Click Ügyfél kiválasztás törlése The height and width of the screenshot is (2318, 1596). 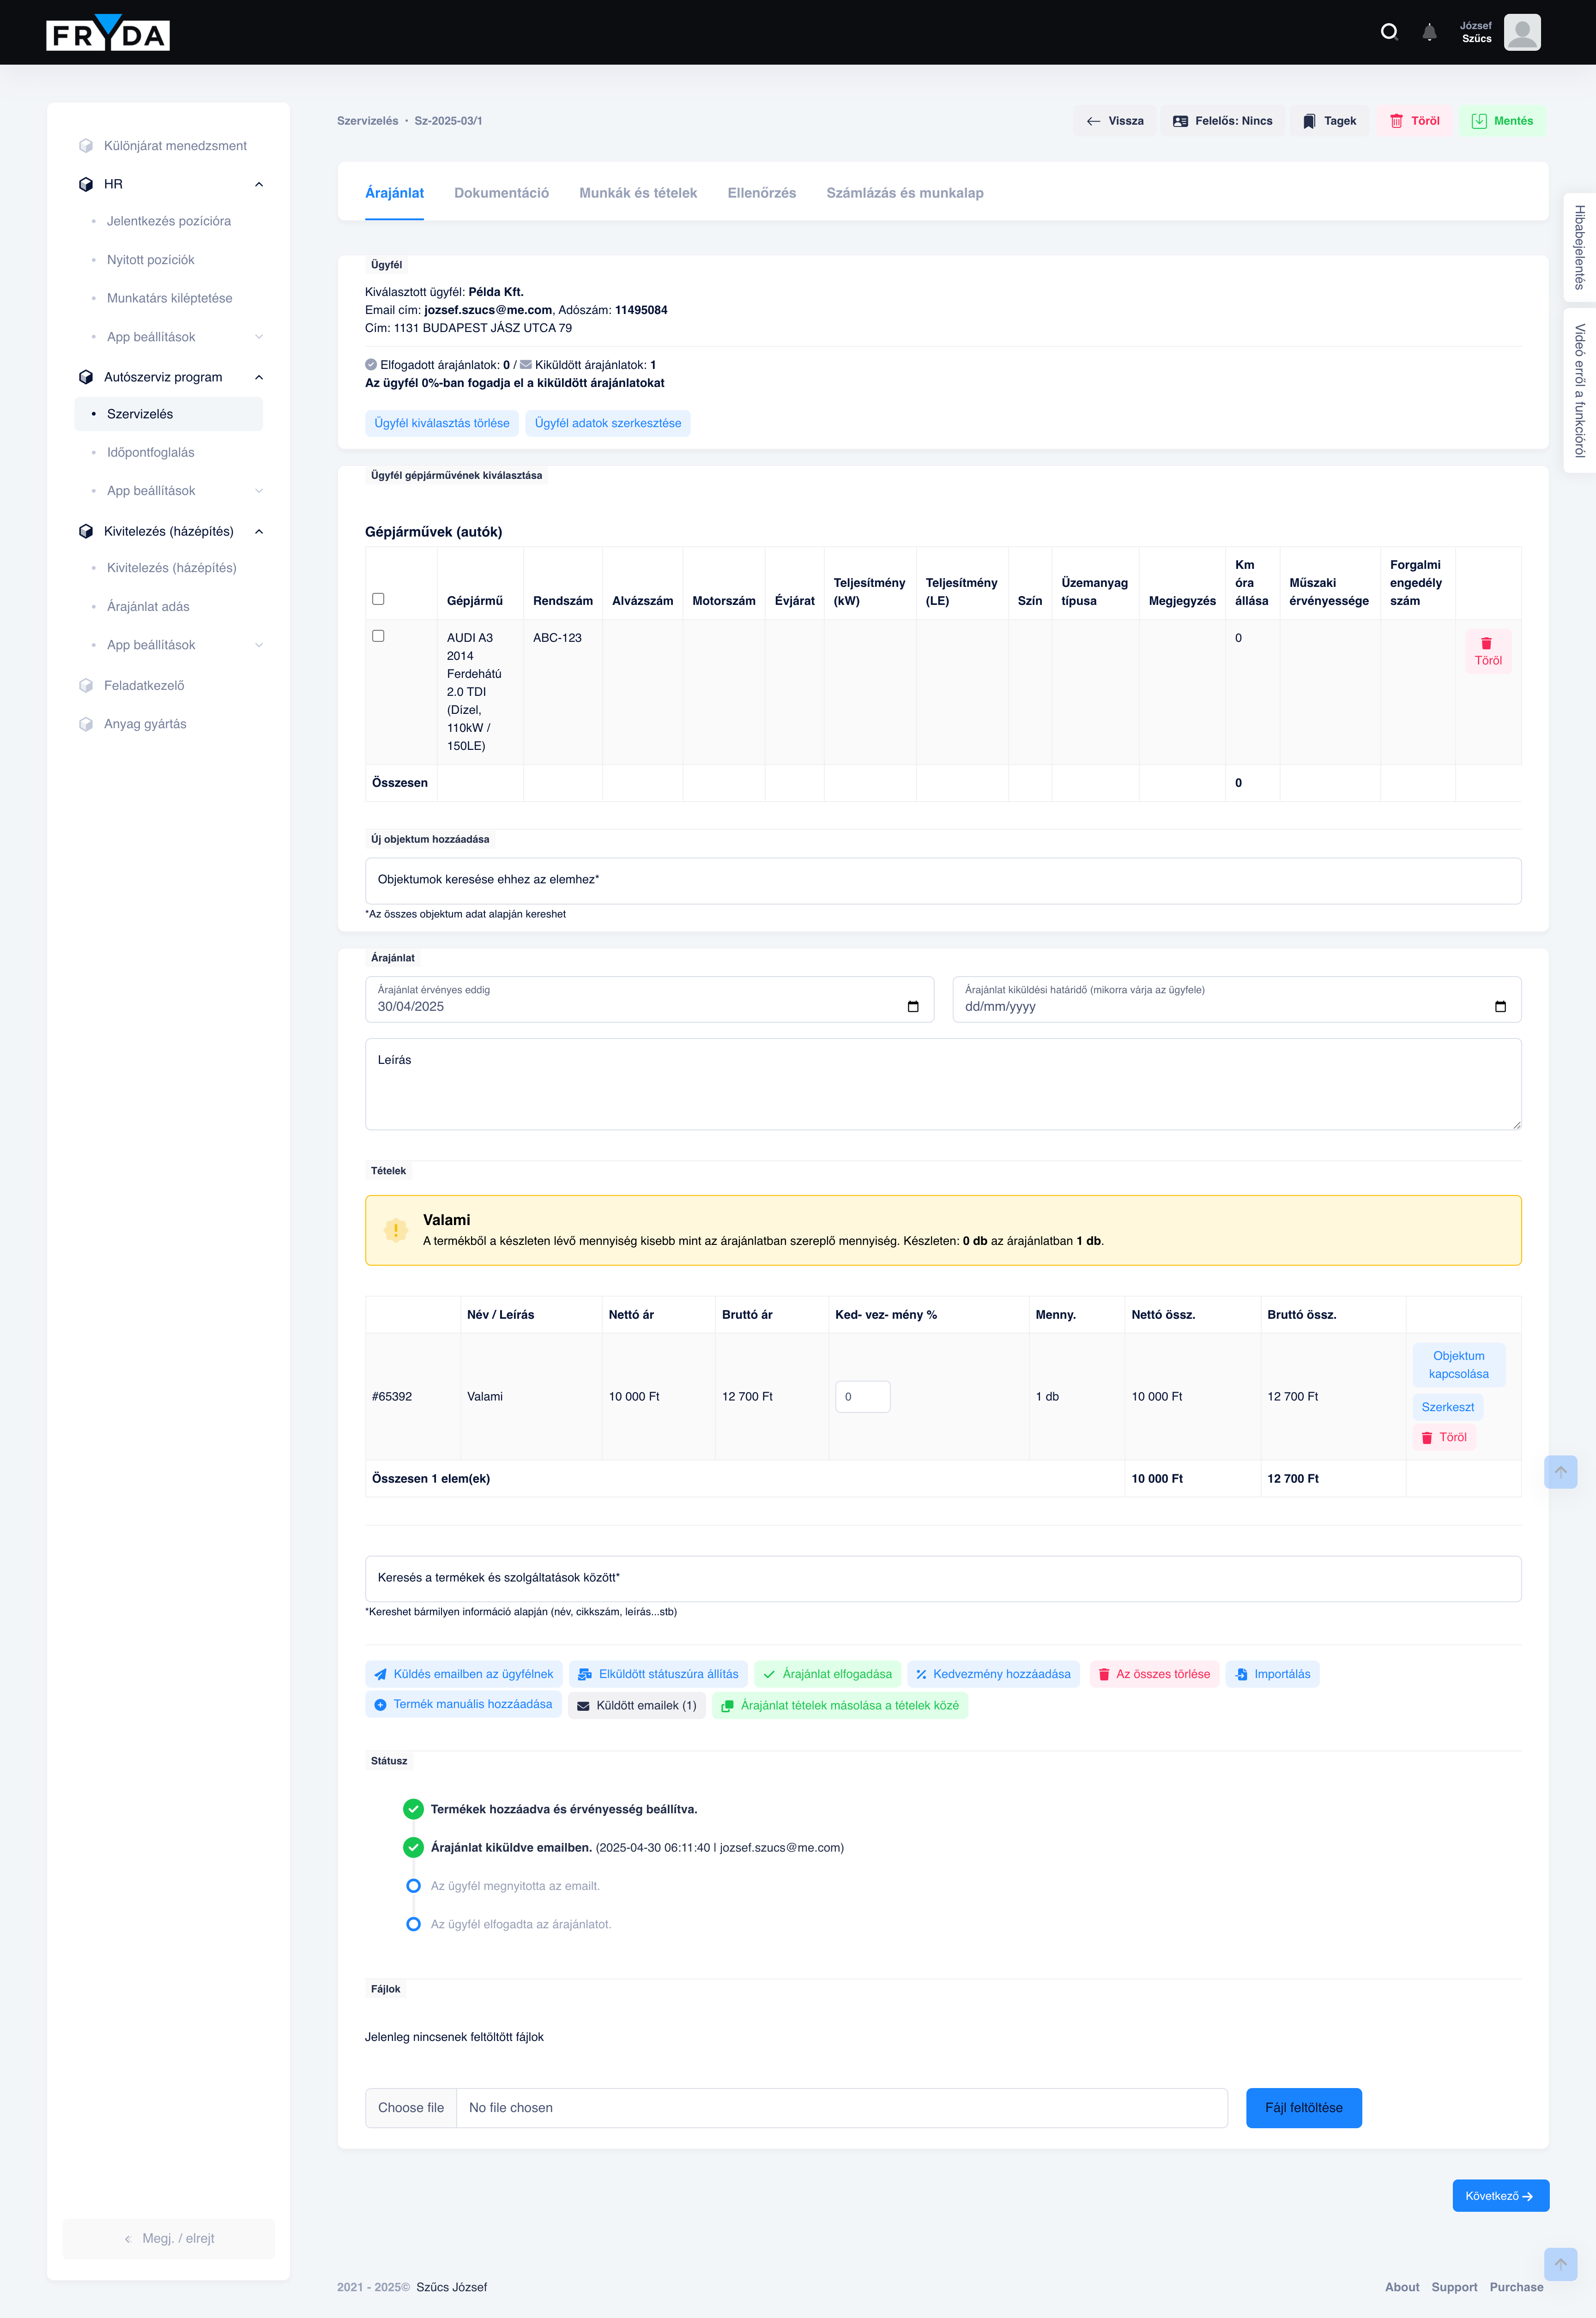[x=442, y=423]
